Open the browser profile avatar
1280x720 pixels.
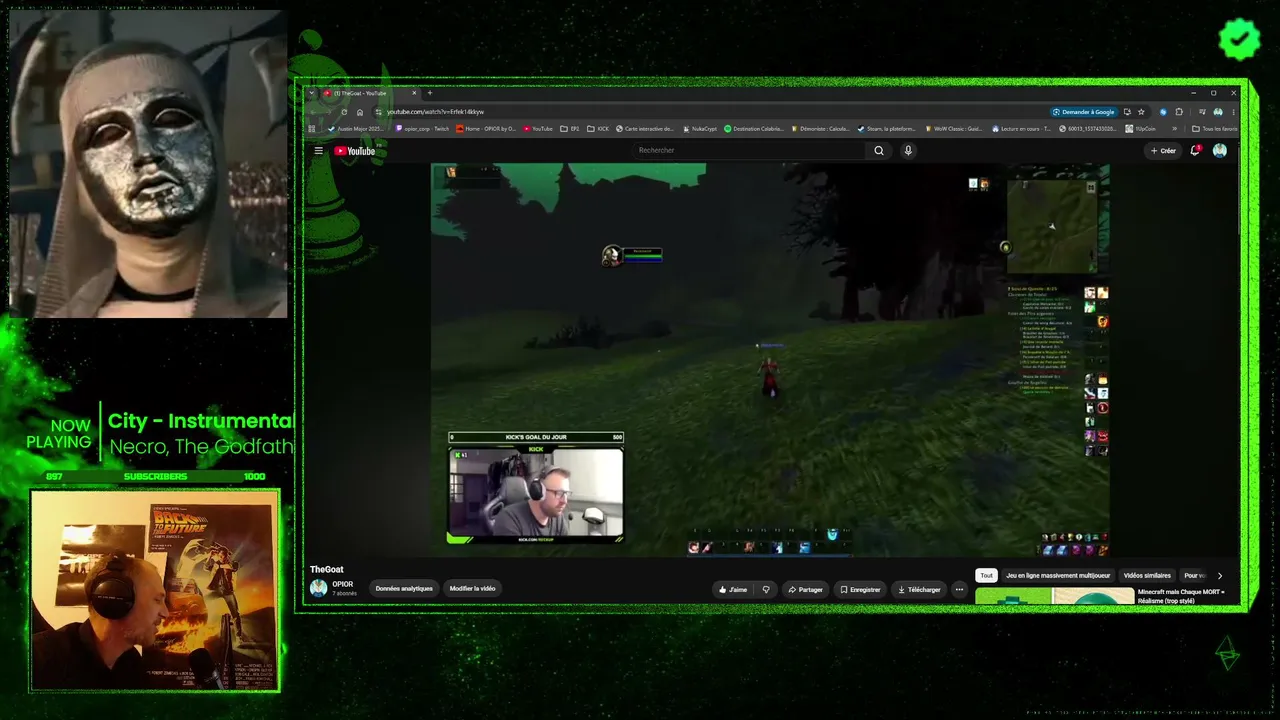coord(1218,112)
